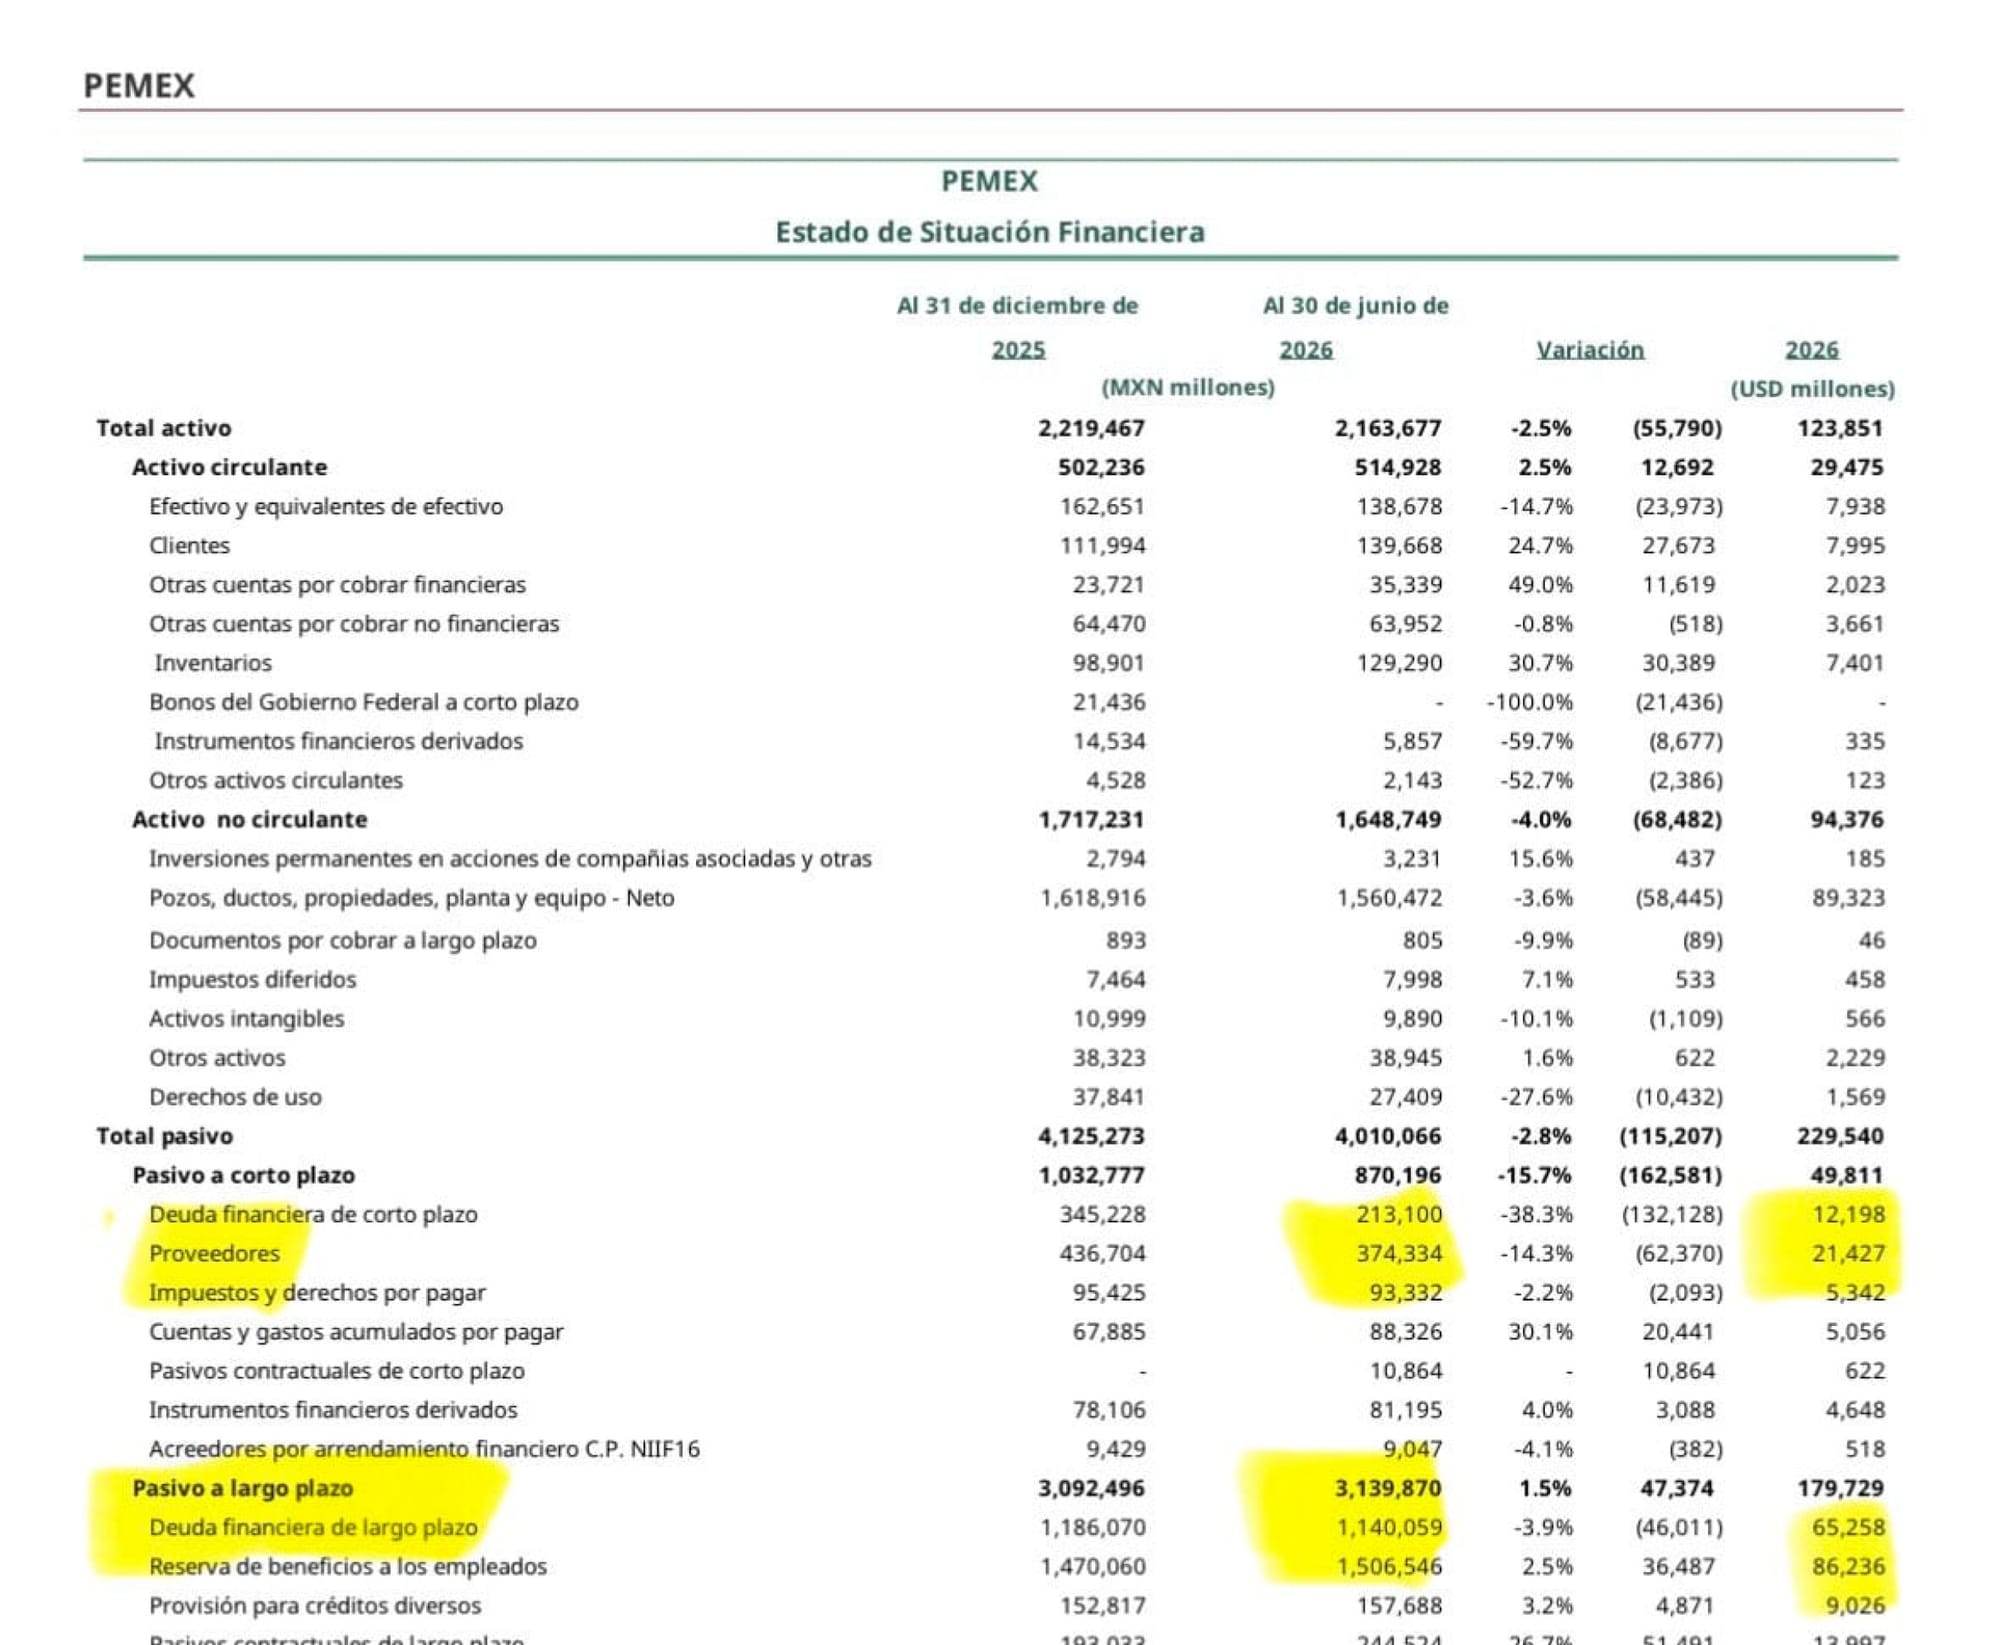Viewport: 2000px width, 1645px height.
Task: Select "Deuda financiera de corto plazo" label
Action: coord(314,1215)
